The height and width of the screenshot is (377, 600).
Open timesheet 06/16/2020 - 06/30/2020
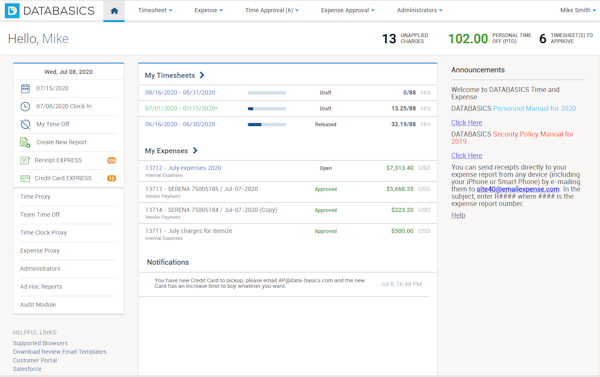[180, 124]
